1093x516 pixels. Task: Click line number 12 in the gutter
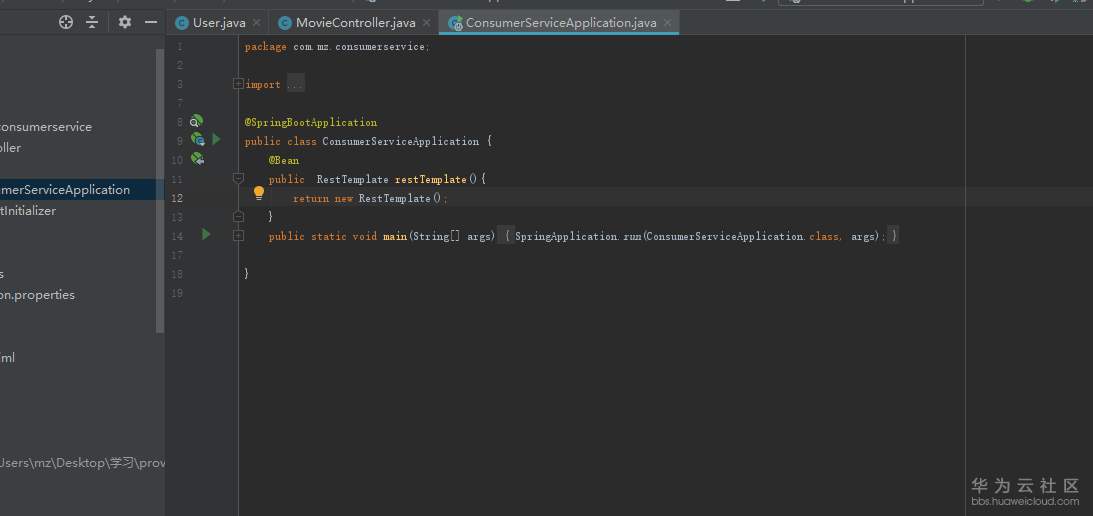pos(177,198)
